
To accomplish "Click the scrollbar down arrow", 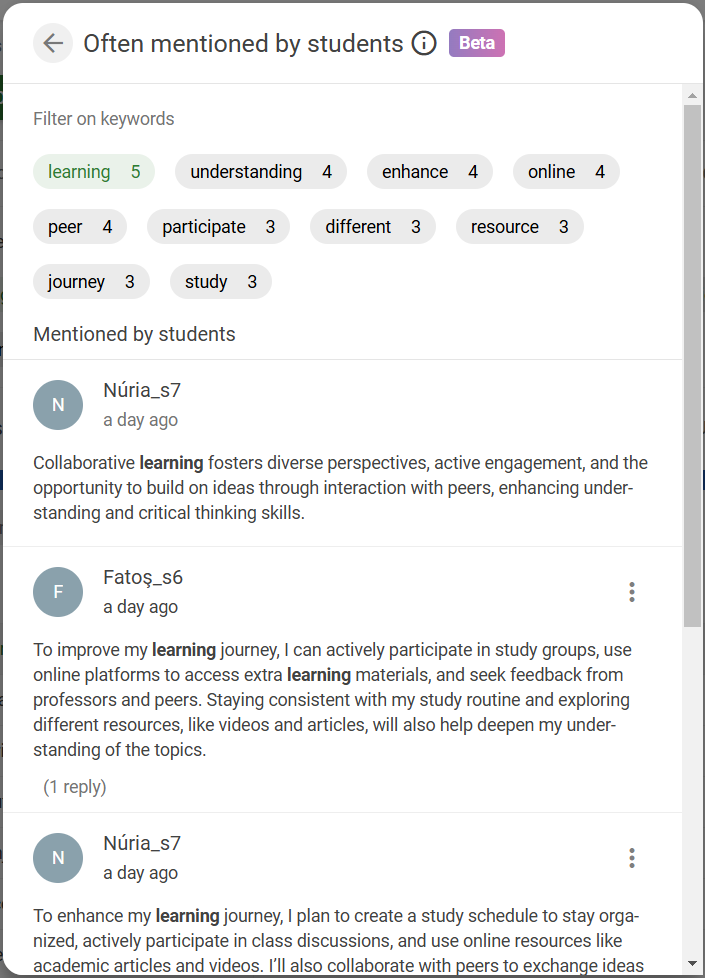I will (x=692, y=964).
